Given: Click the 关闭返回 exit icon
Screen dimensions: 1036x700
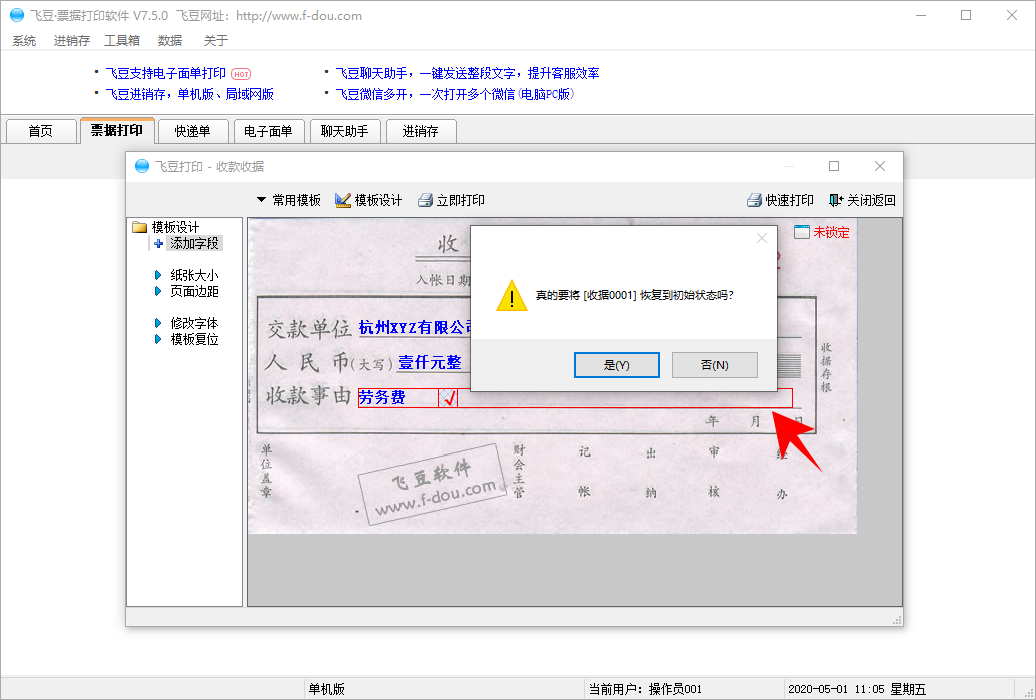Looking at the screenshot, I should pos(836,200).
